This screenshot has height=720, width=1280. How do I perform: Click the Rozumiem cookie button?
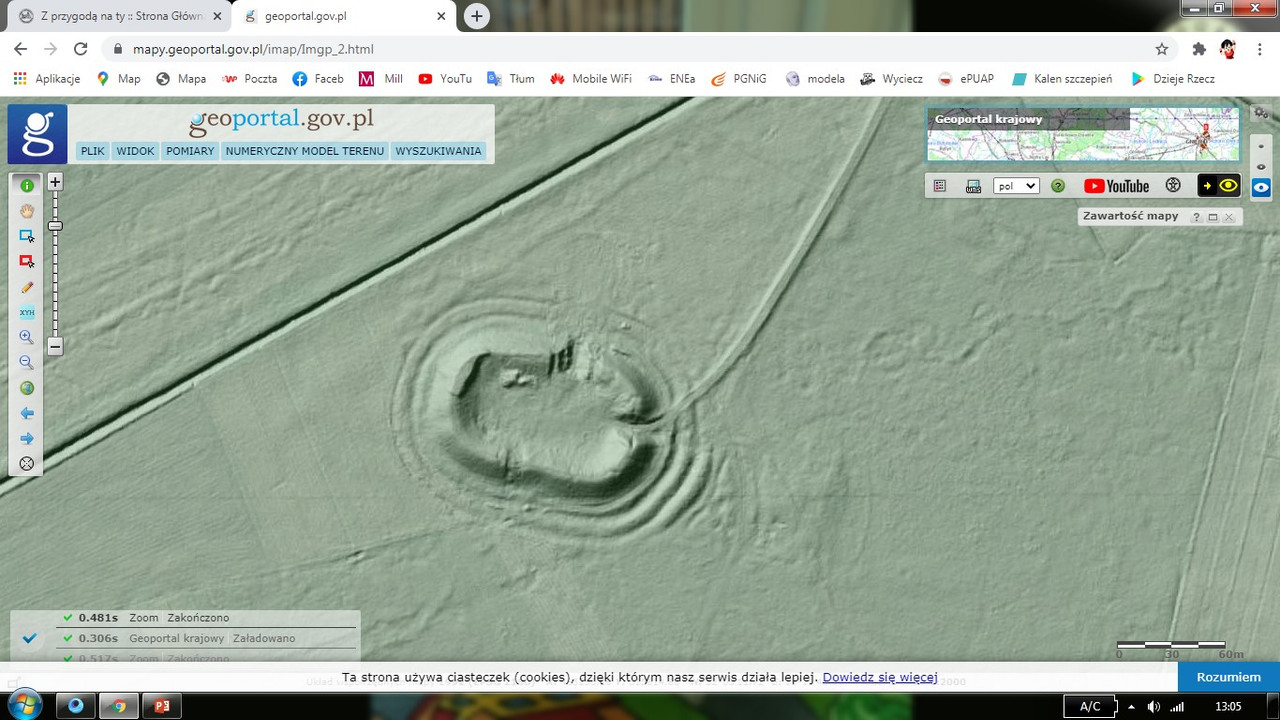pos(1229,677)
